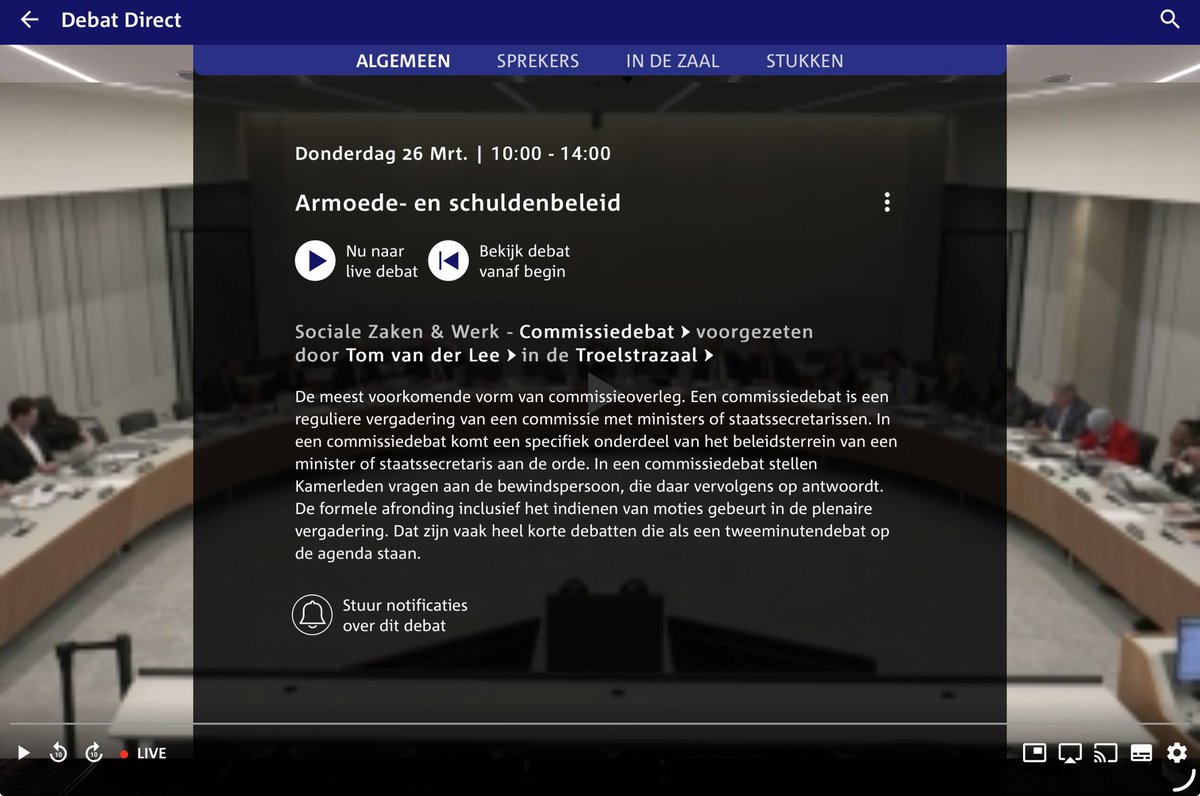Open search with the magnifier icon
Viewport: 1200px width, 796px height.
tap(1170, 20)
